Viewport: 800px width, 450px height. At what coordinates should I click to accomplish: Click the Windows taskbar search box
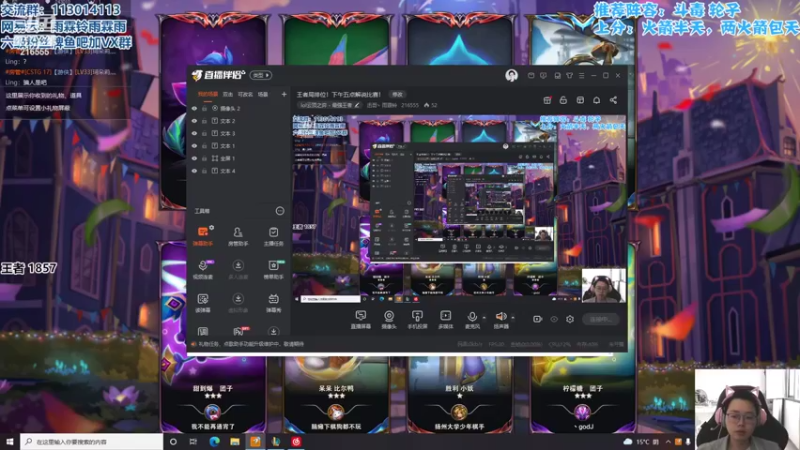point(92,442)
